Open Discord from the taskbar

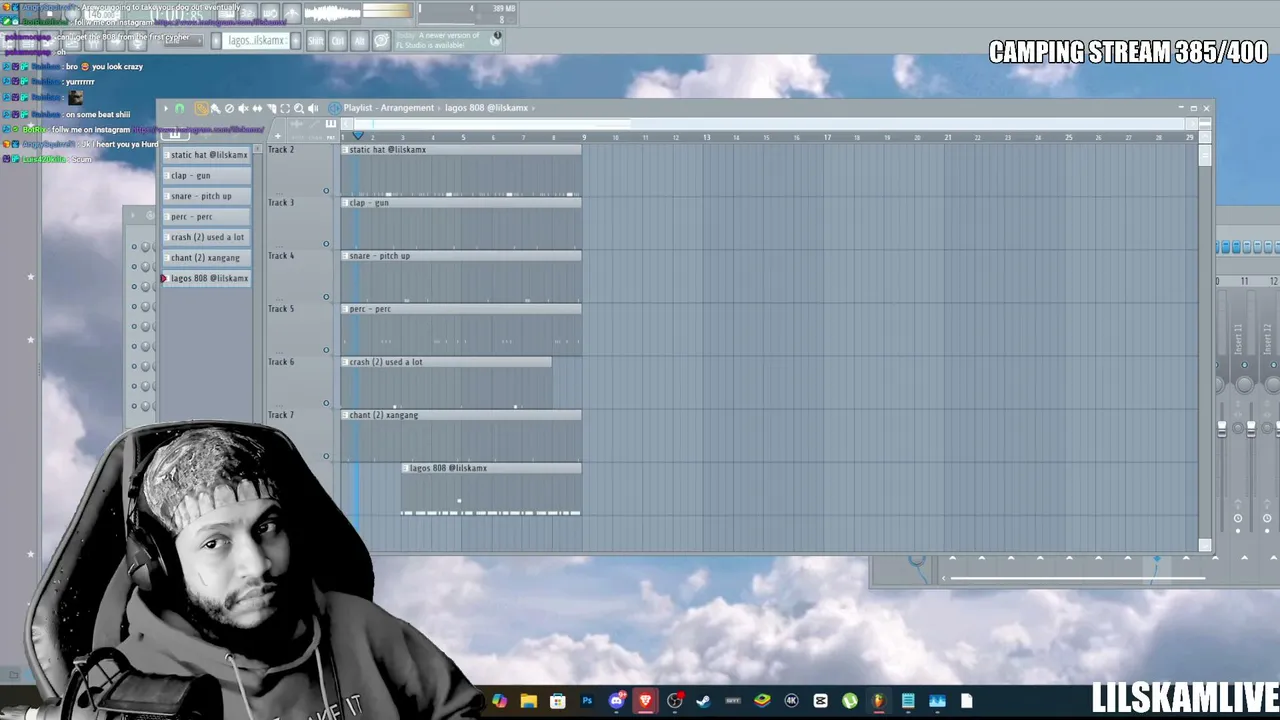coord(617,701)
